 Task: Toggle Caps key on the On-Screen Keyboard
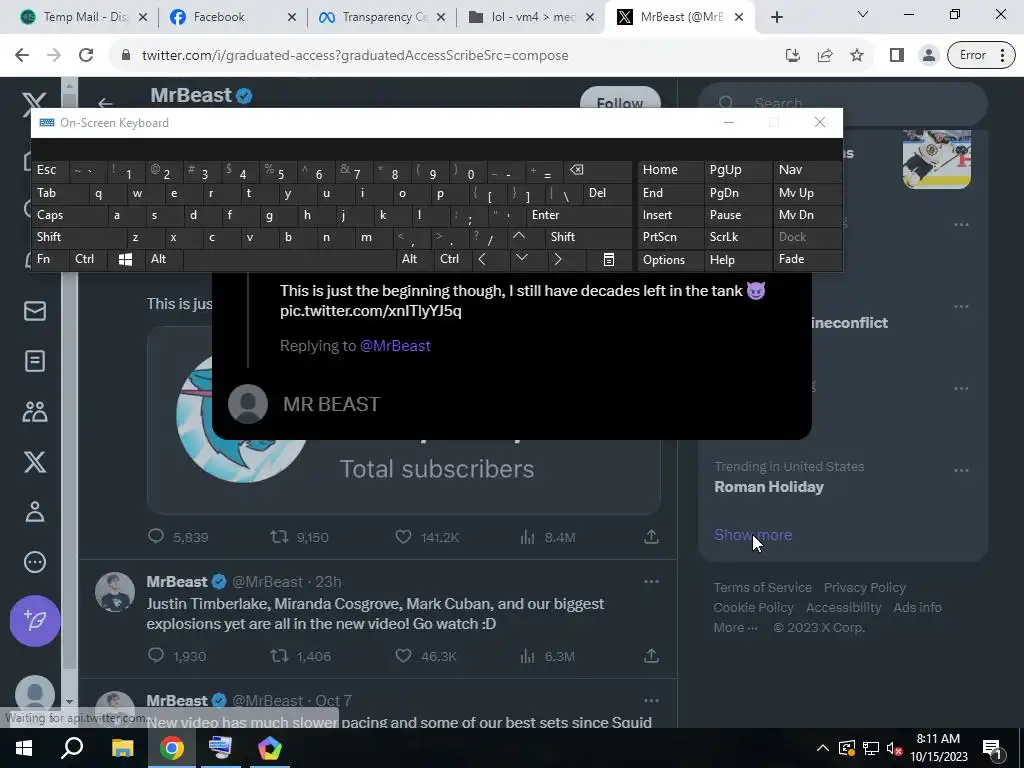tap(68, 215)
